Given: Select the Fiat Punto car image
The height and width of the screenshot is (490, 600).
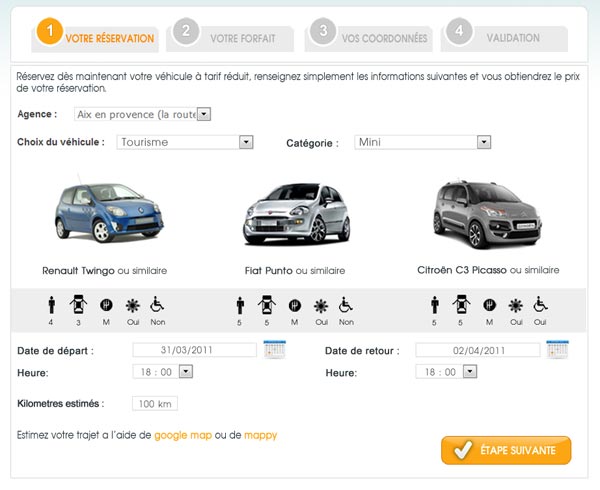Looking at the screenshot, I should tap(296, 213).
